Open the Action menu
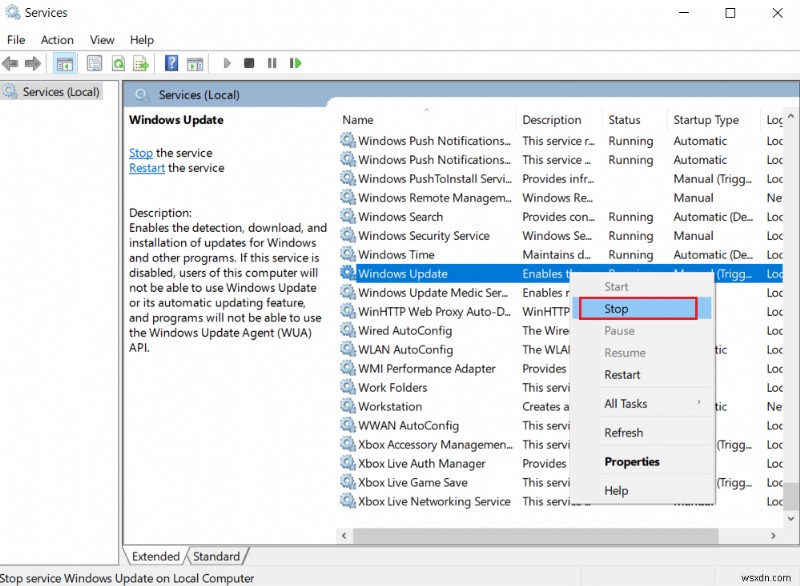 (x=56, y=39)
